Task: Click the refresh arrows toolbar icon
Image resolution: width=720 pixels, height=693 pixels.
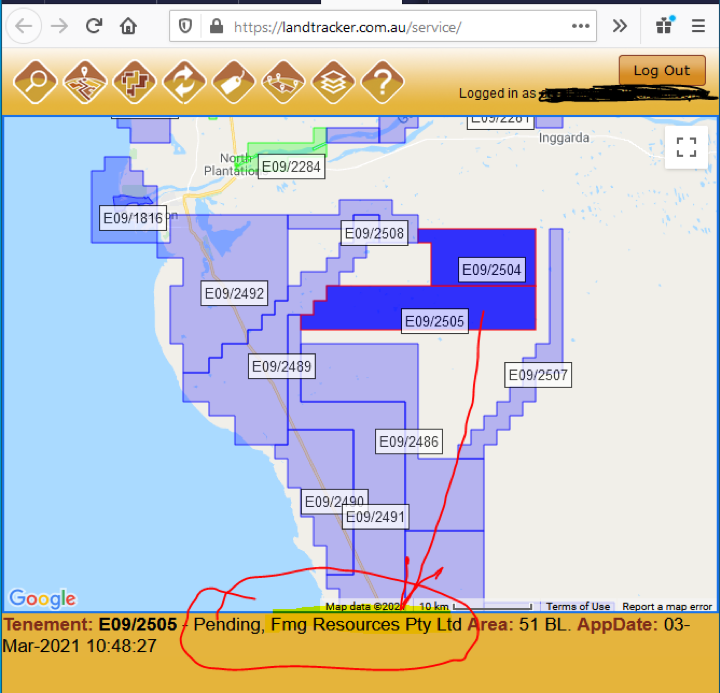Action: point(184,82)
